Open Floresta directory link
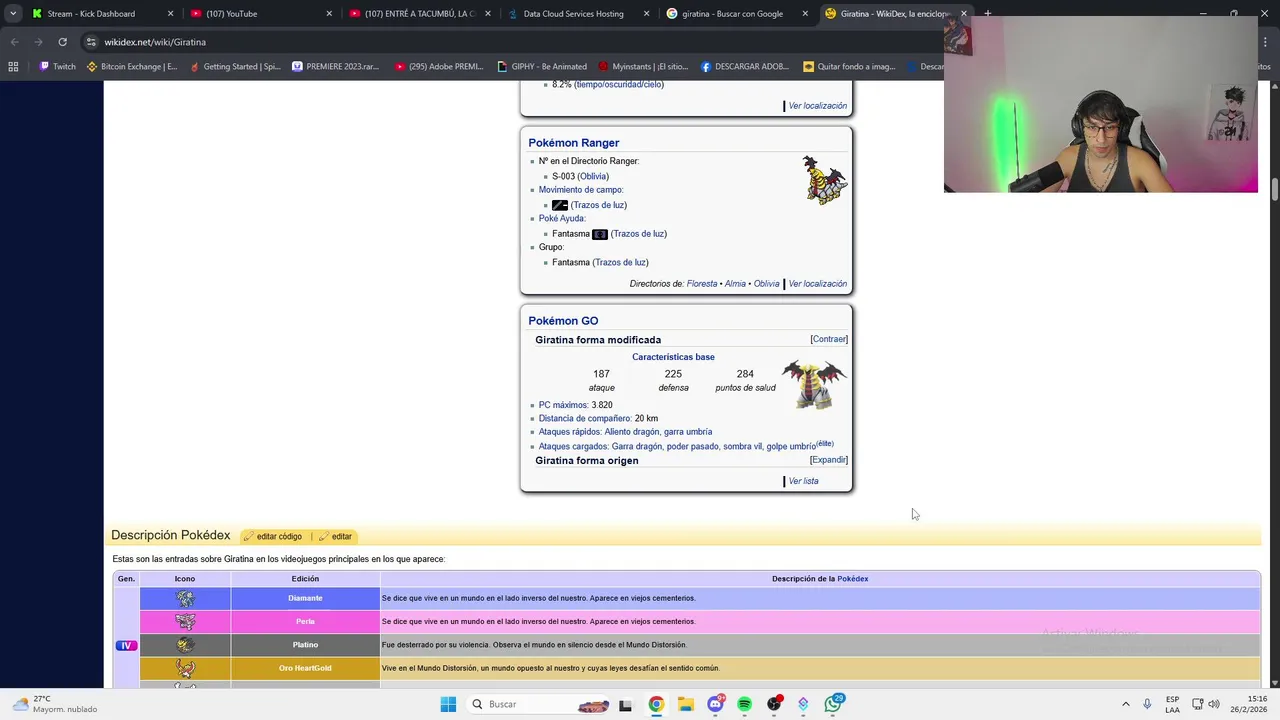 [x=702, y=284]
